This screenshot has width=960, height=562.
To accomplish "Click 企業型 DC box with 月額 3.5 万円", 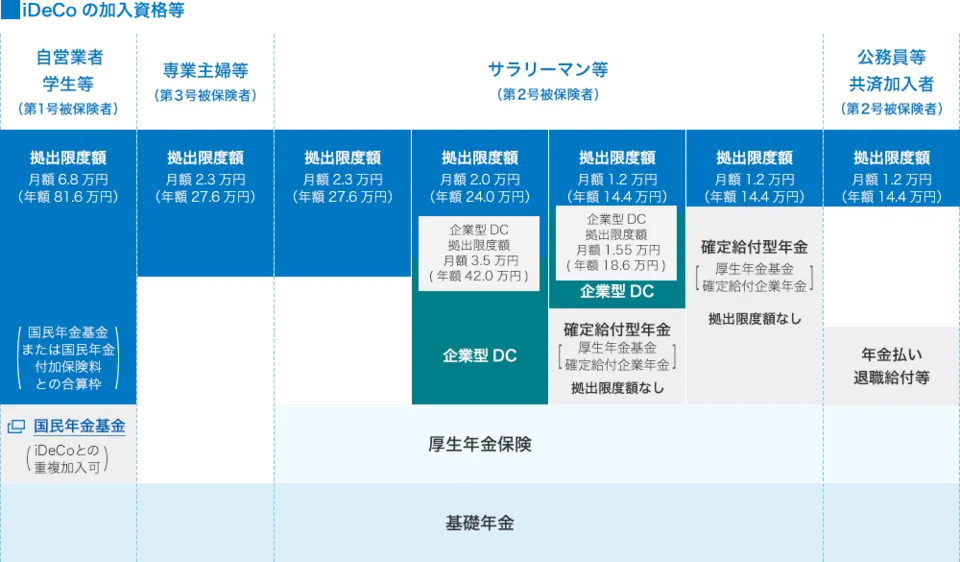I will click(479, 253).
